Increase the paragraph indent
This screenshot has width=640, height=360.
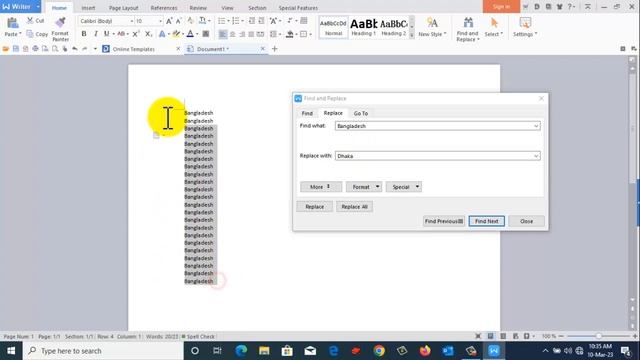point(261,21)
